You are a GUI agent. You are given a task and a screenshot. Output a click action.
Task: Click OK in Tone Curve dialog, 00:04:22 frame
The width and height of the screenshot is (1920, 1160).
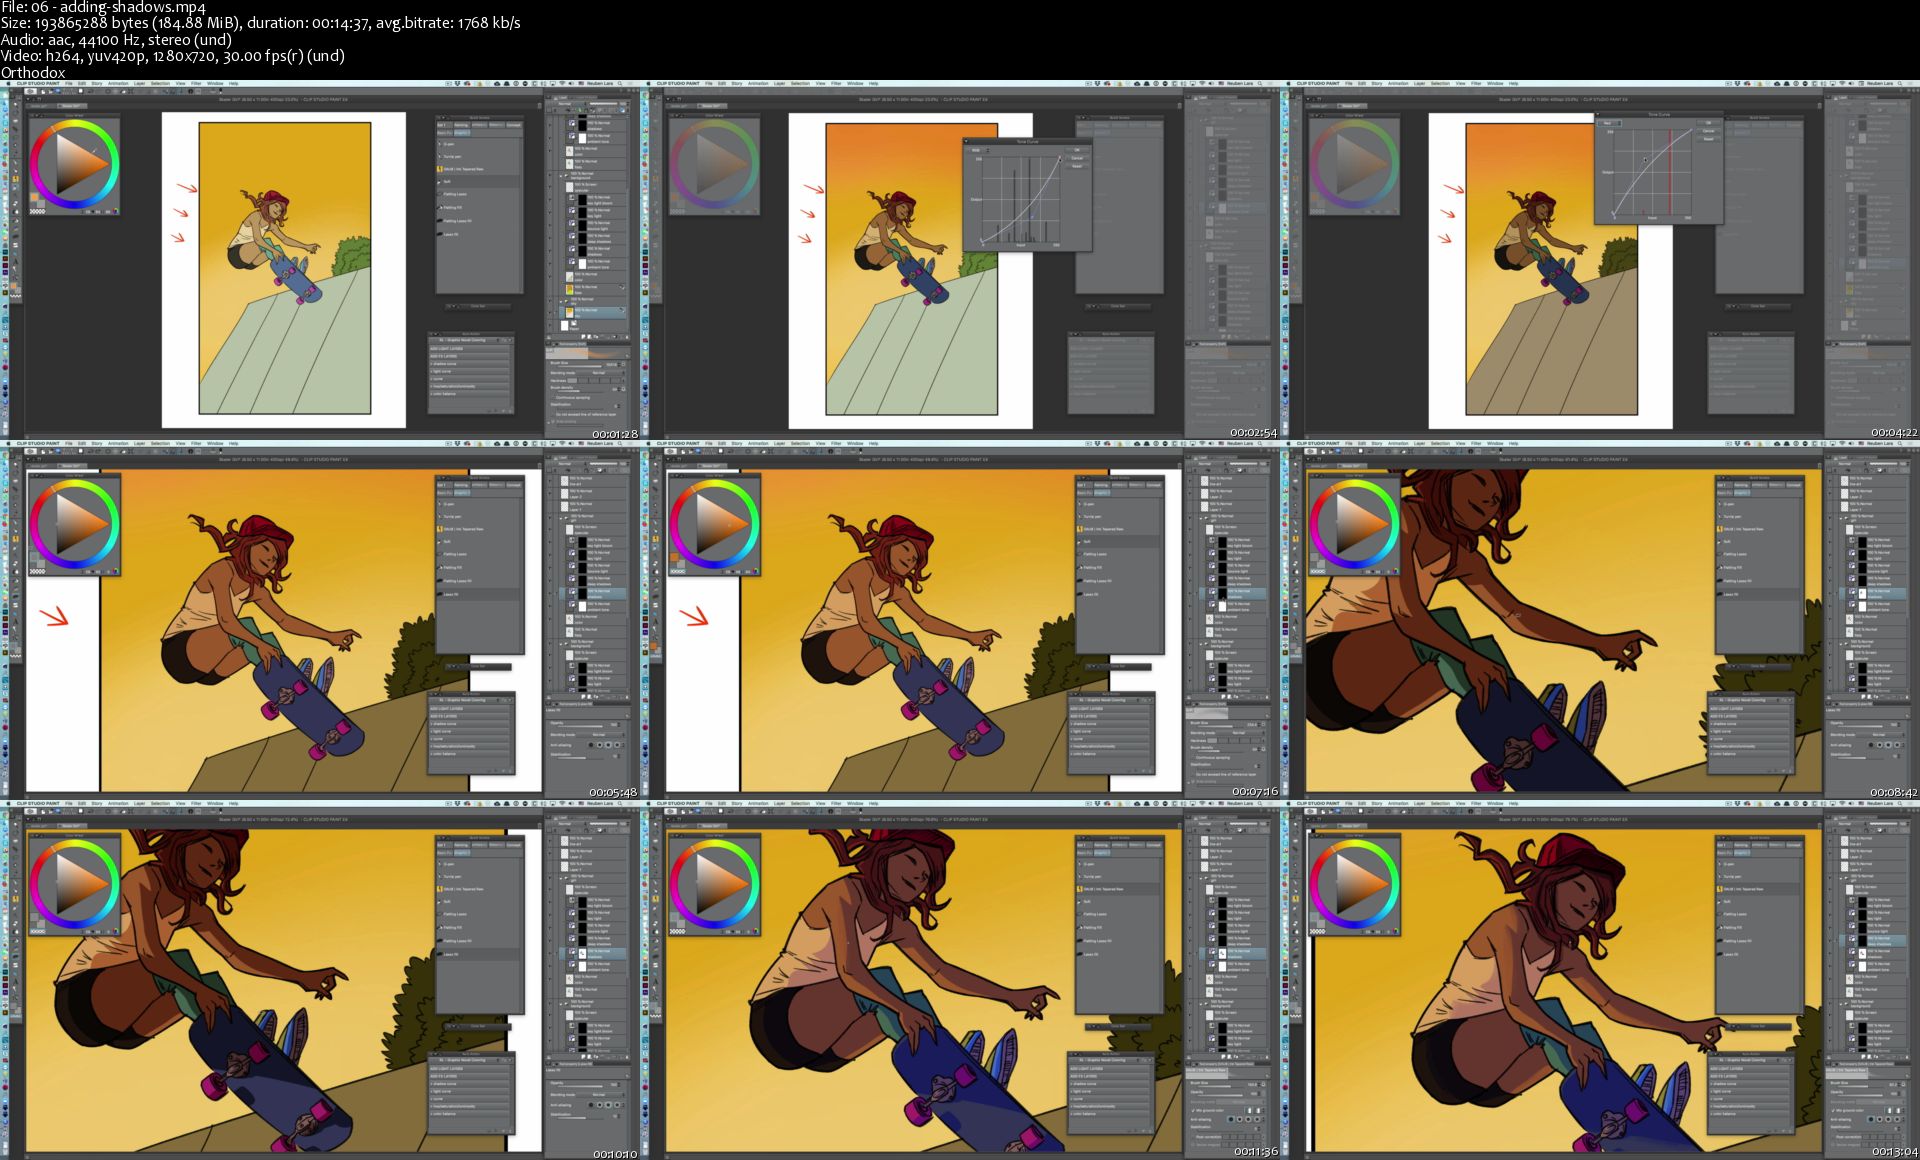tap(1708, 123)
